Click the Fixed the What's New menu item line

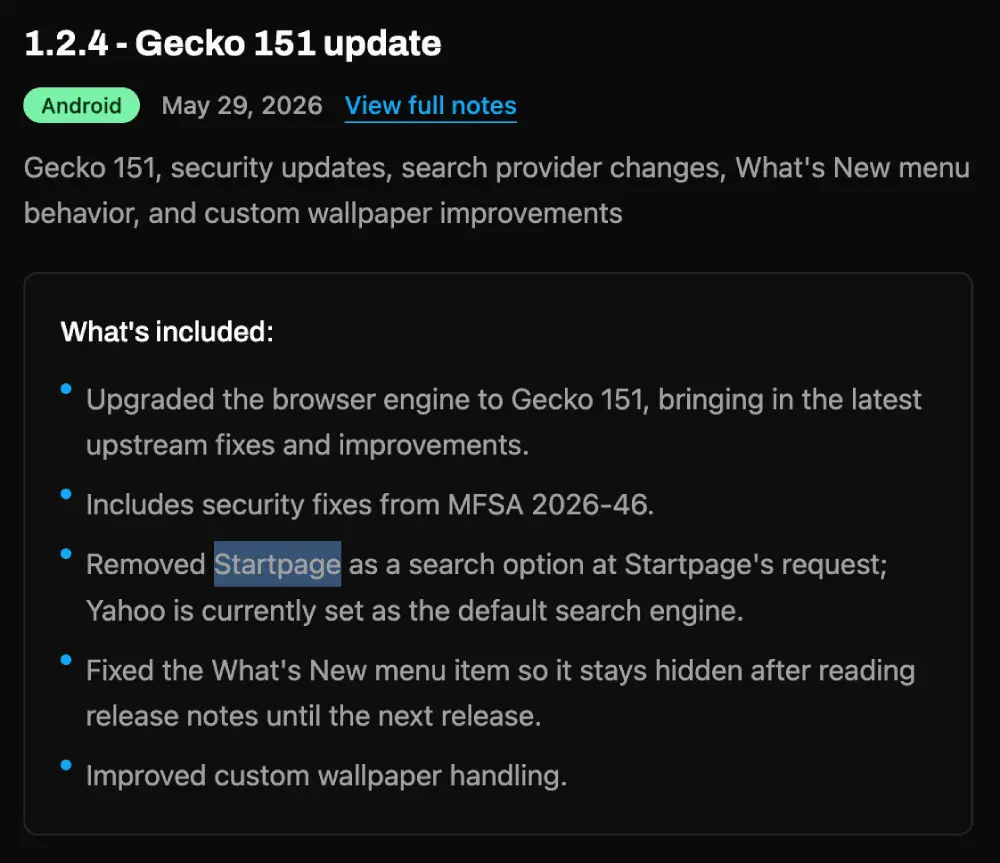[501, 671]
